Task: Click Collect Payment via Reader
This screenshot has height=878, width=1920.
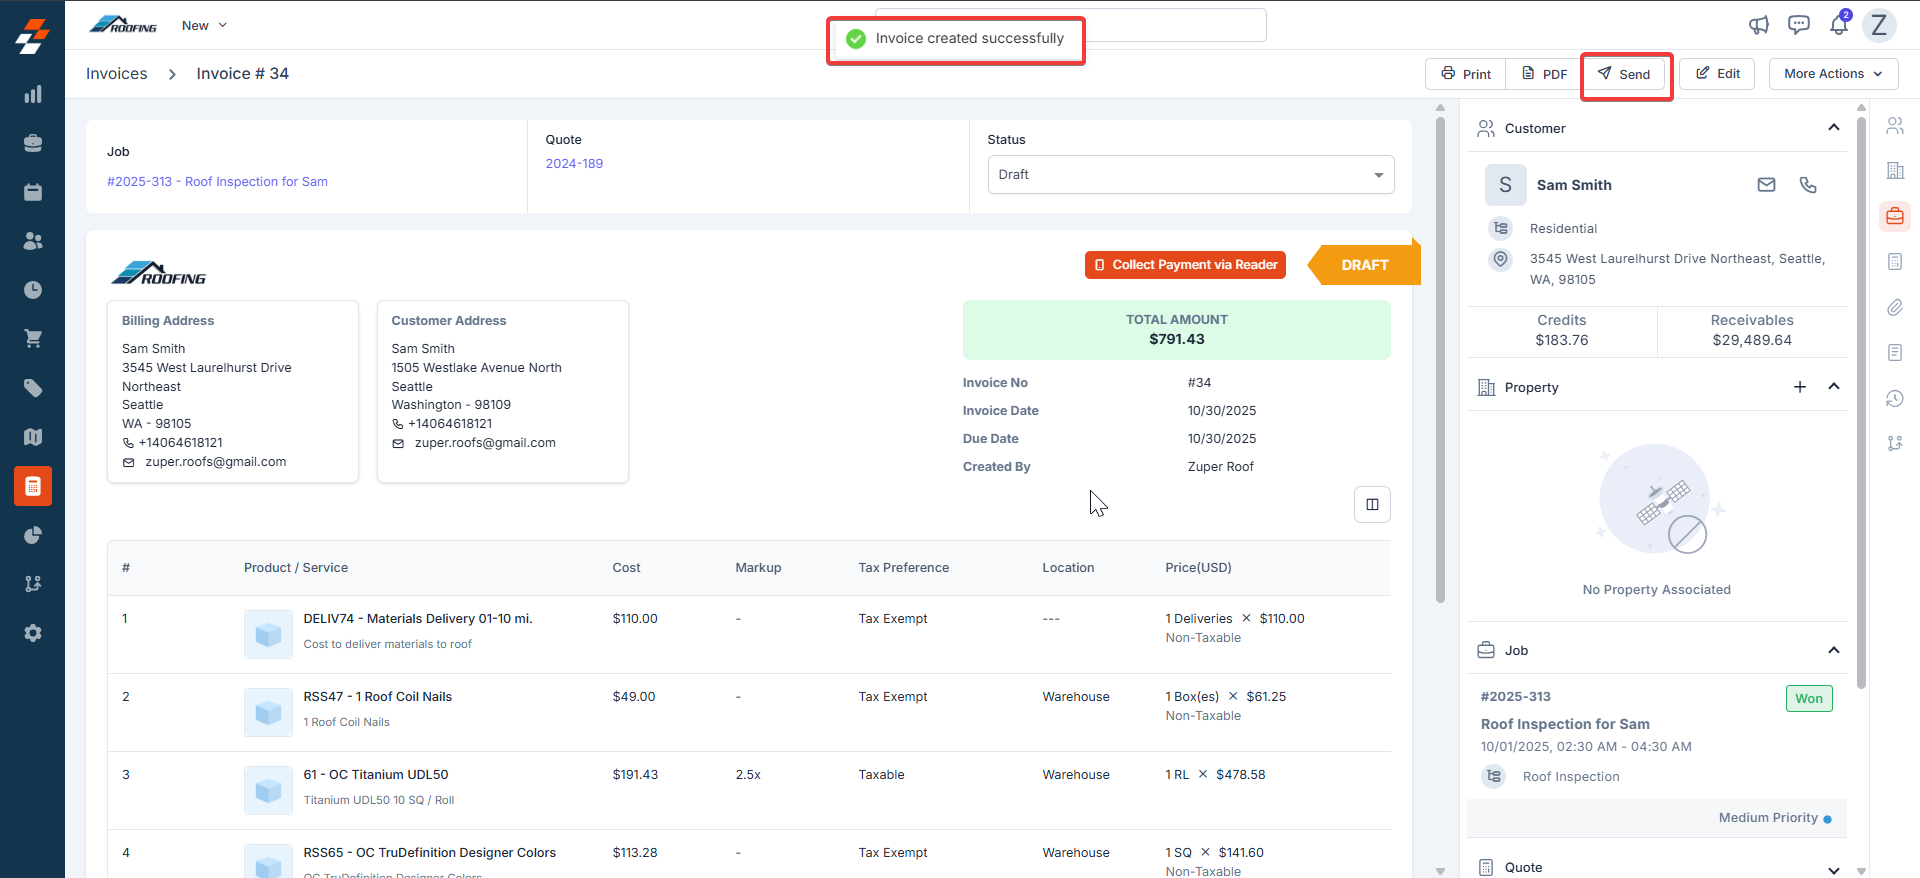Action: (x=1185, y=265)
